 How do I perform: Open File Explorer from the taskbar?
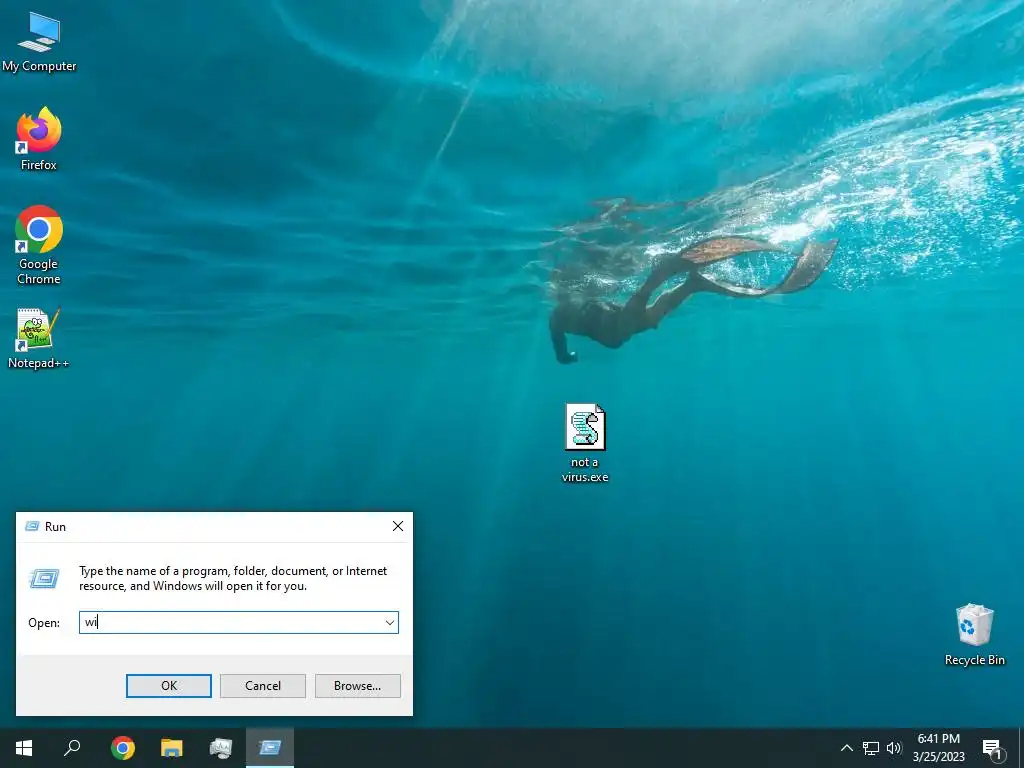172,748
